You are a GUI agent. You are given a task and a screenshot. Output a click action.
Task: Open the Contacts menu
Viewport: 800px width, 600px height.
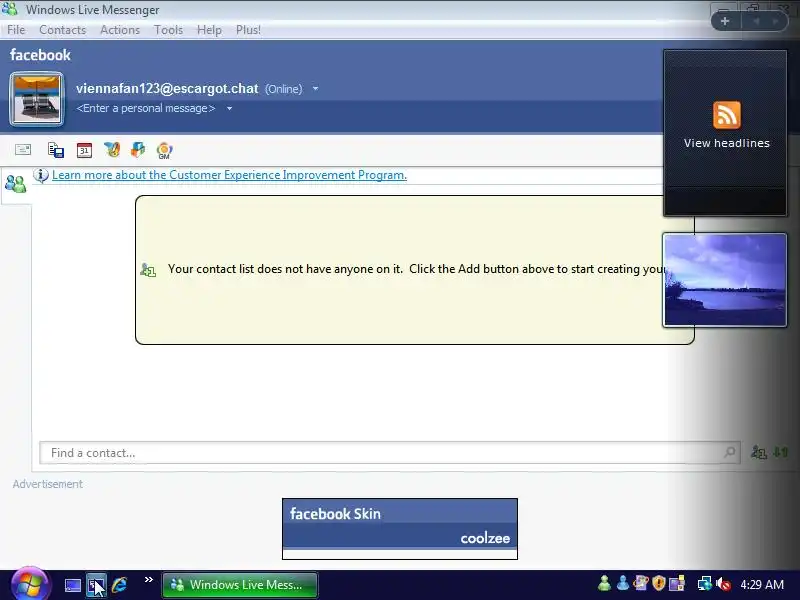(x=63, y=30)
